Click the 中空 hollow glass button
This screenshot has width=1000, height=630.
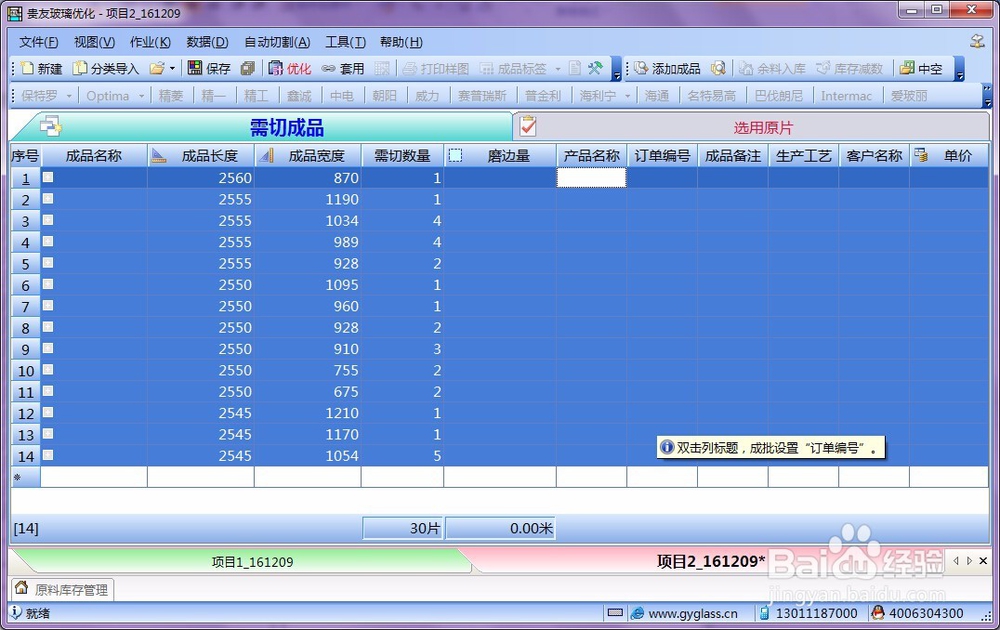coord(921,68)
